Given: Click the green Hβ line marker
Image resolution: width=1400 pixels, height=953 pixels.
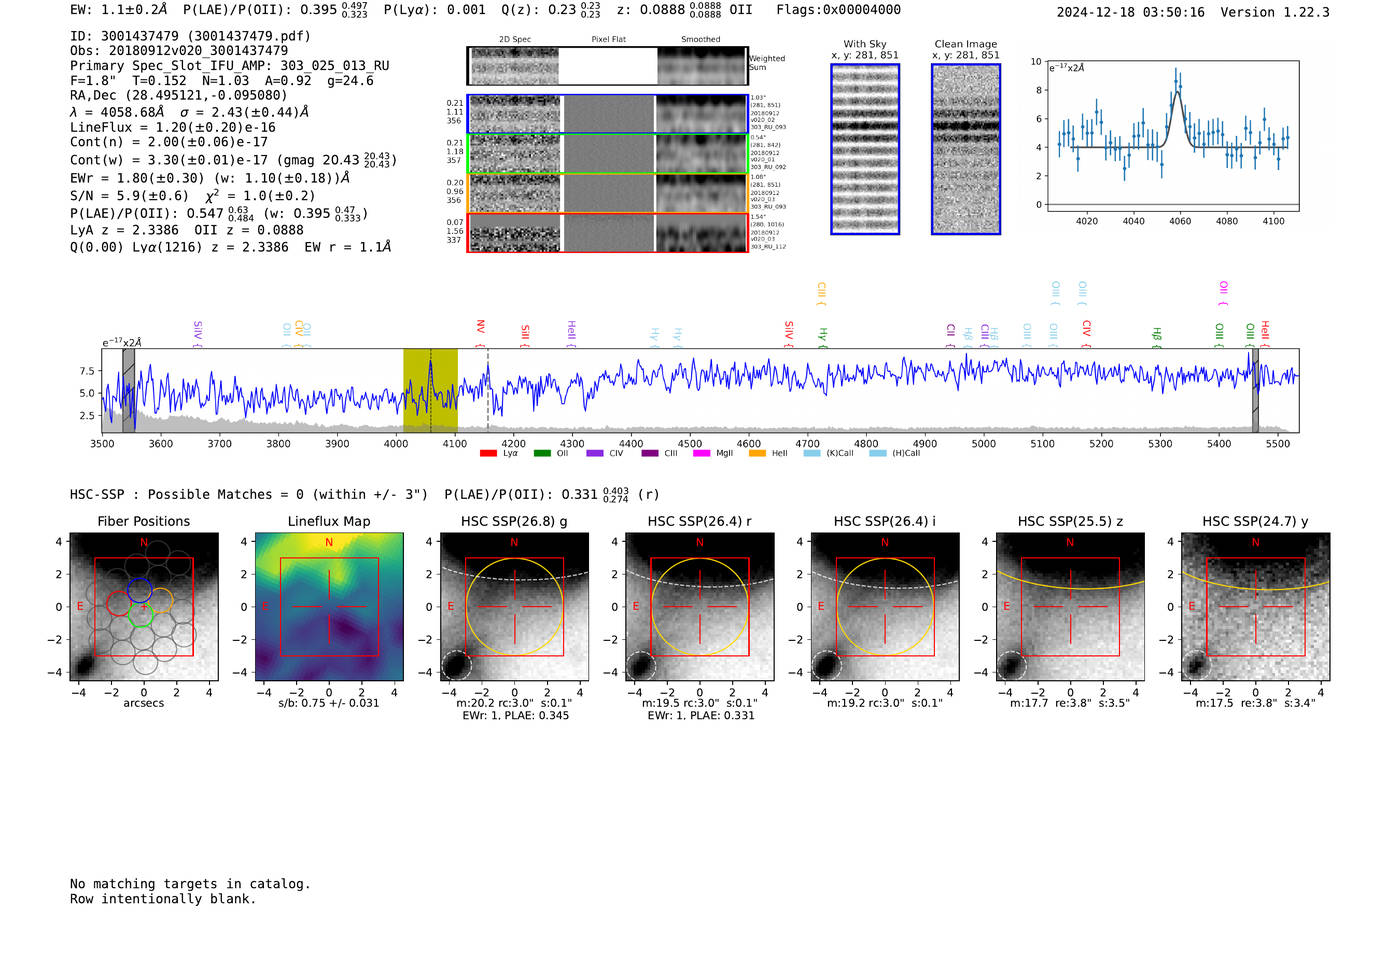Looking at the screenshot, I should tap(1157, 336).
